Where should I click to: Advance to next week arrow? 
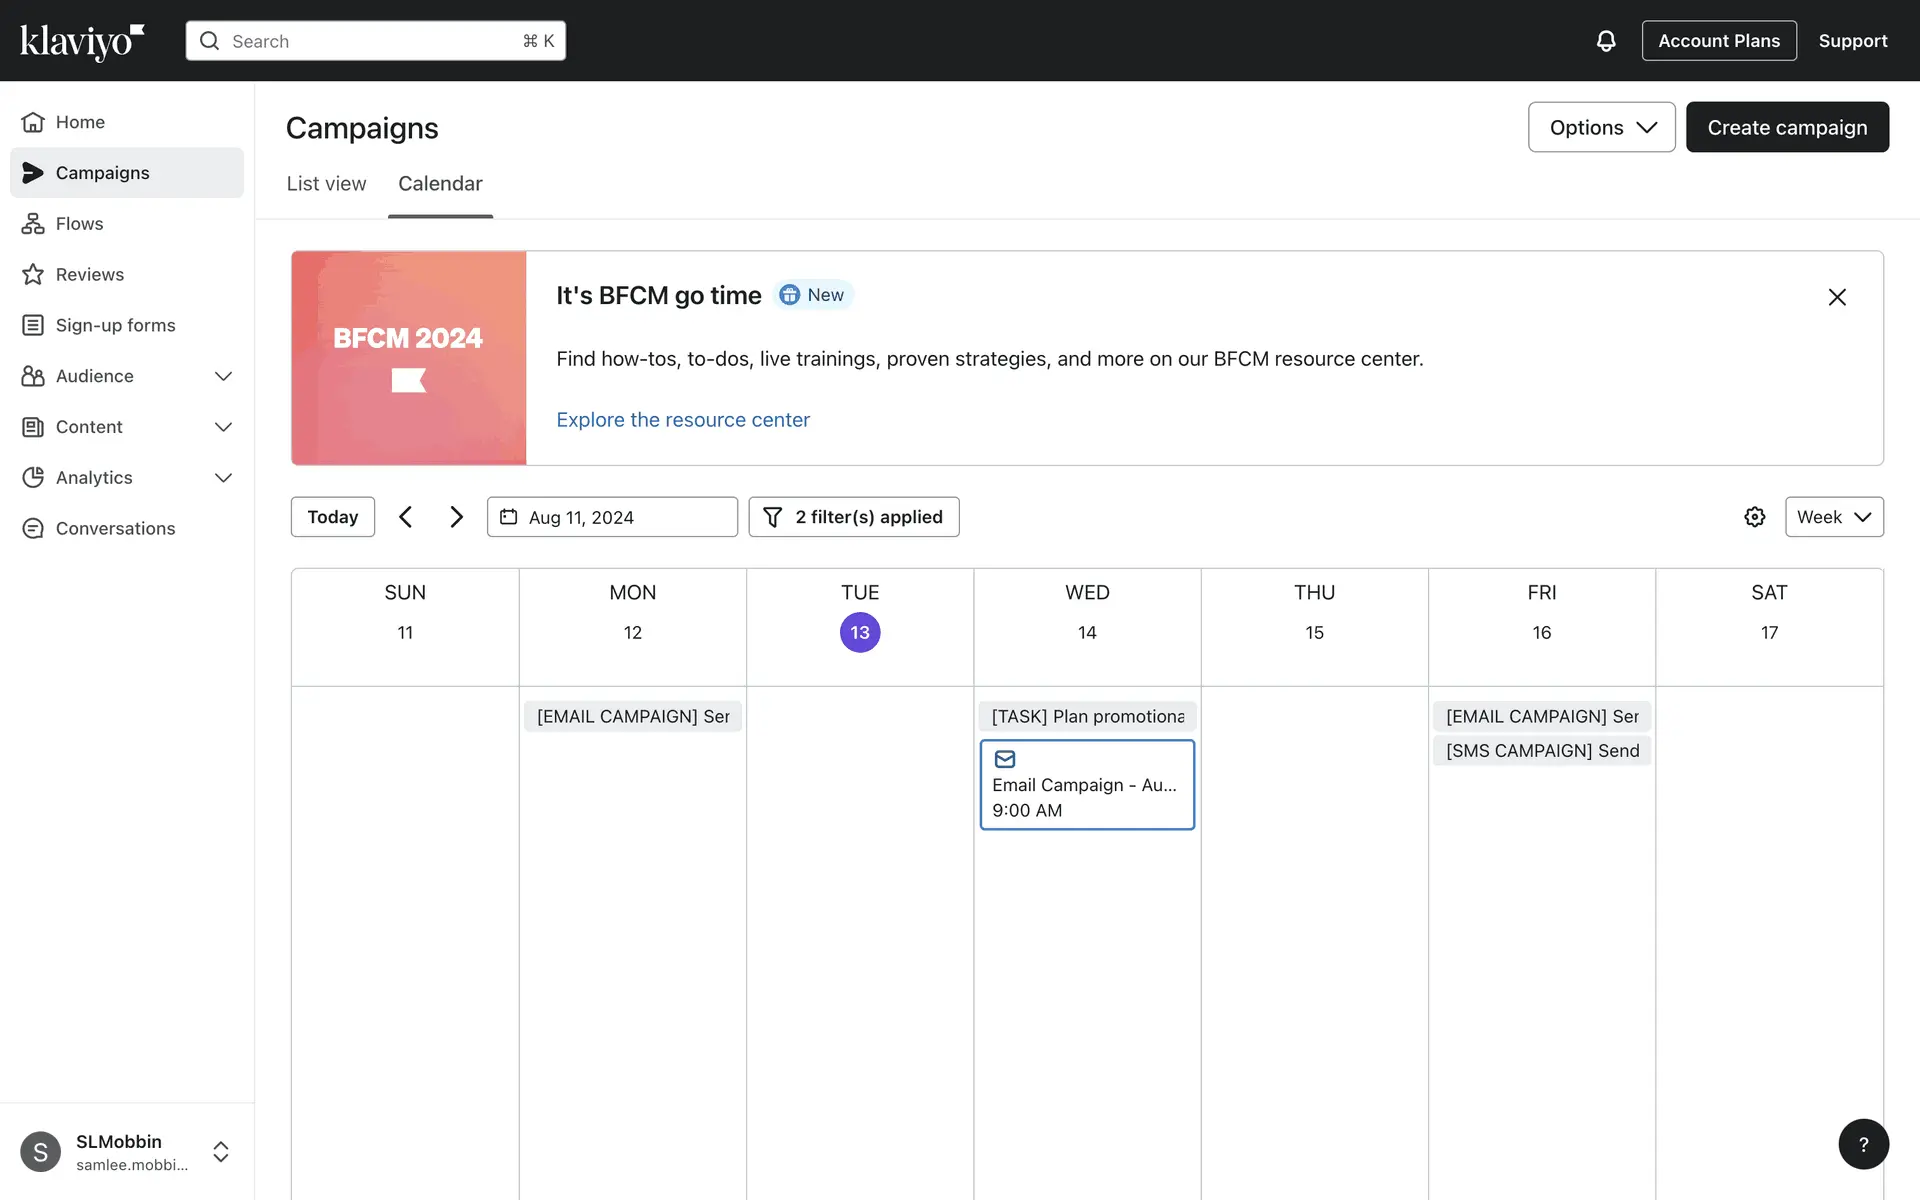click(456, 517)
